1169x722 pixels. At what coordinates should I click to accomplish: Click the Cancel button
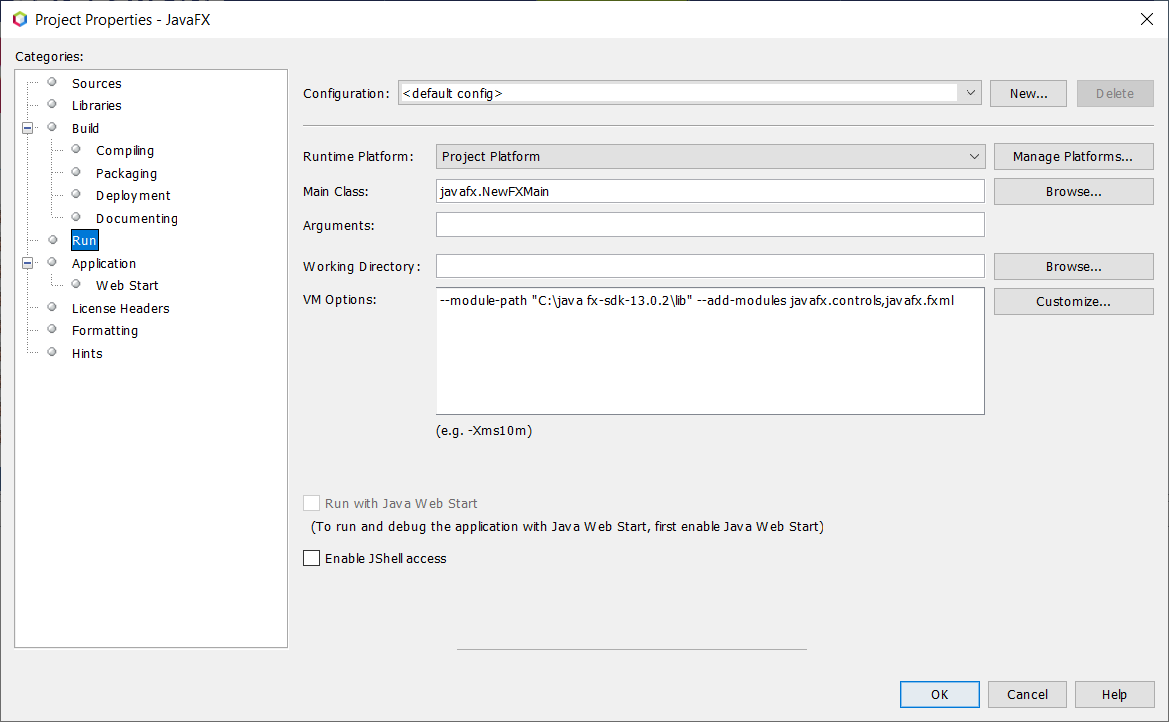coord(1027,694)
